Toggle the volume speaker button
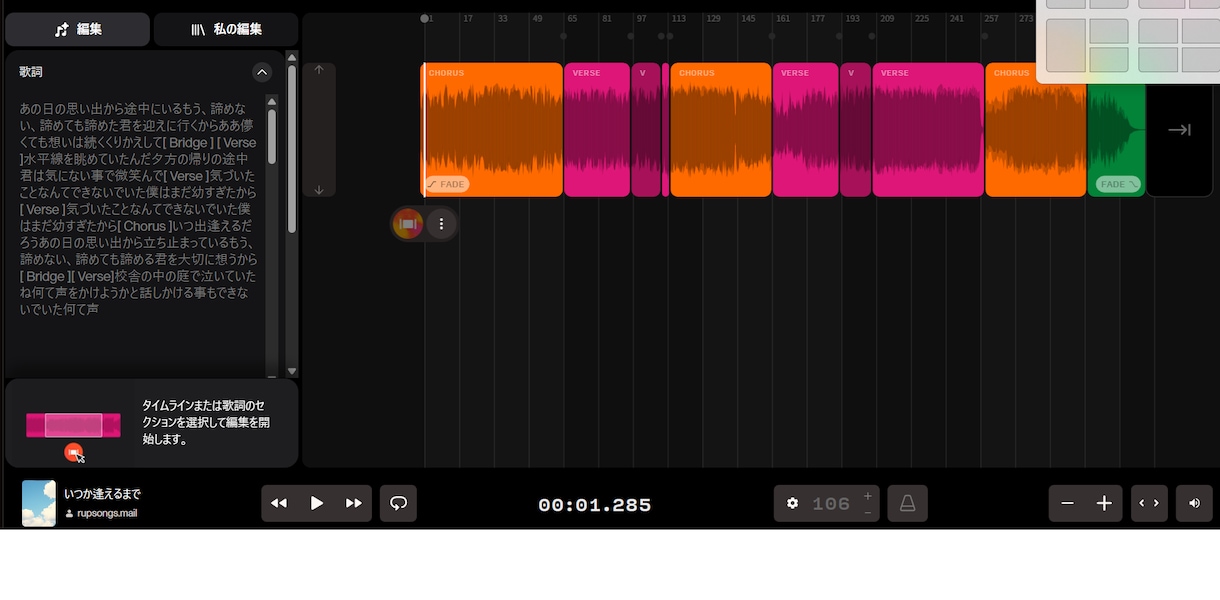The image size is (1220, 600). pos(1194,503)
